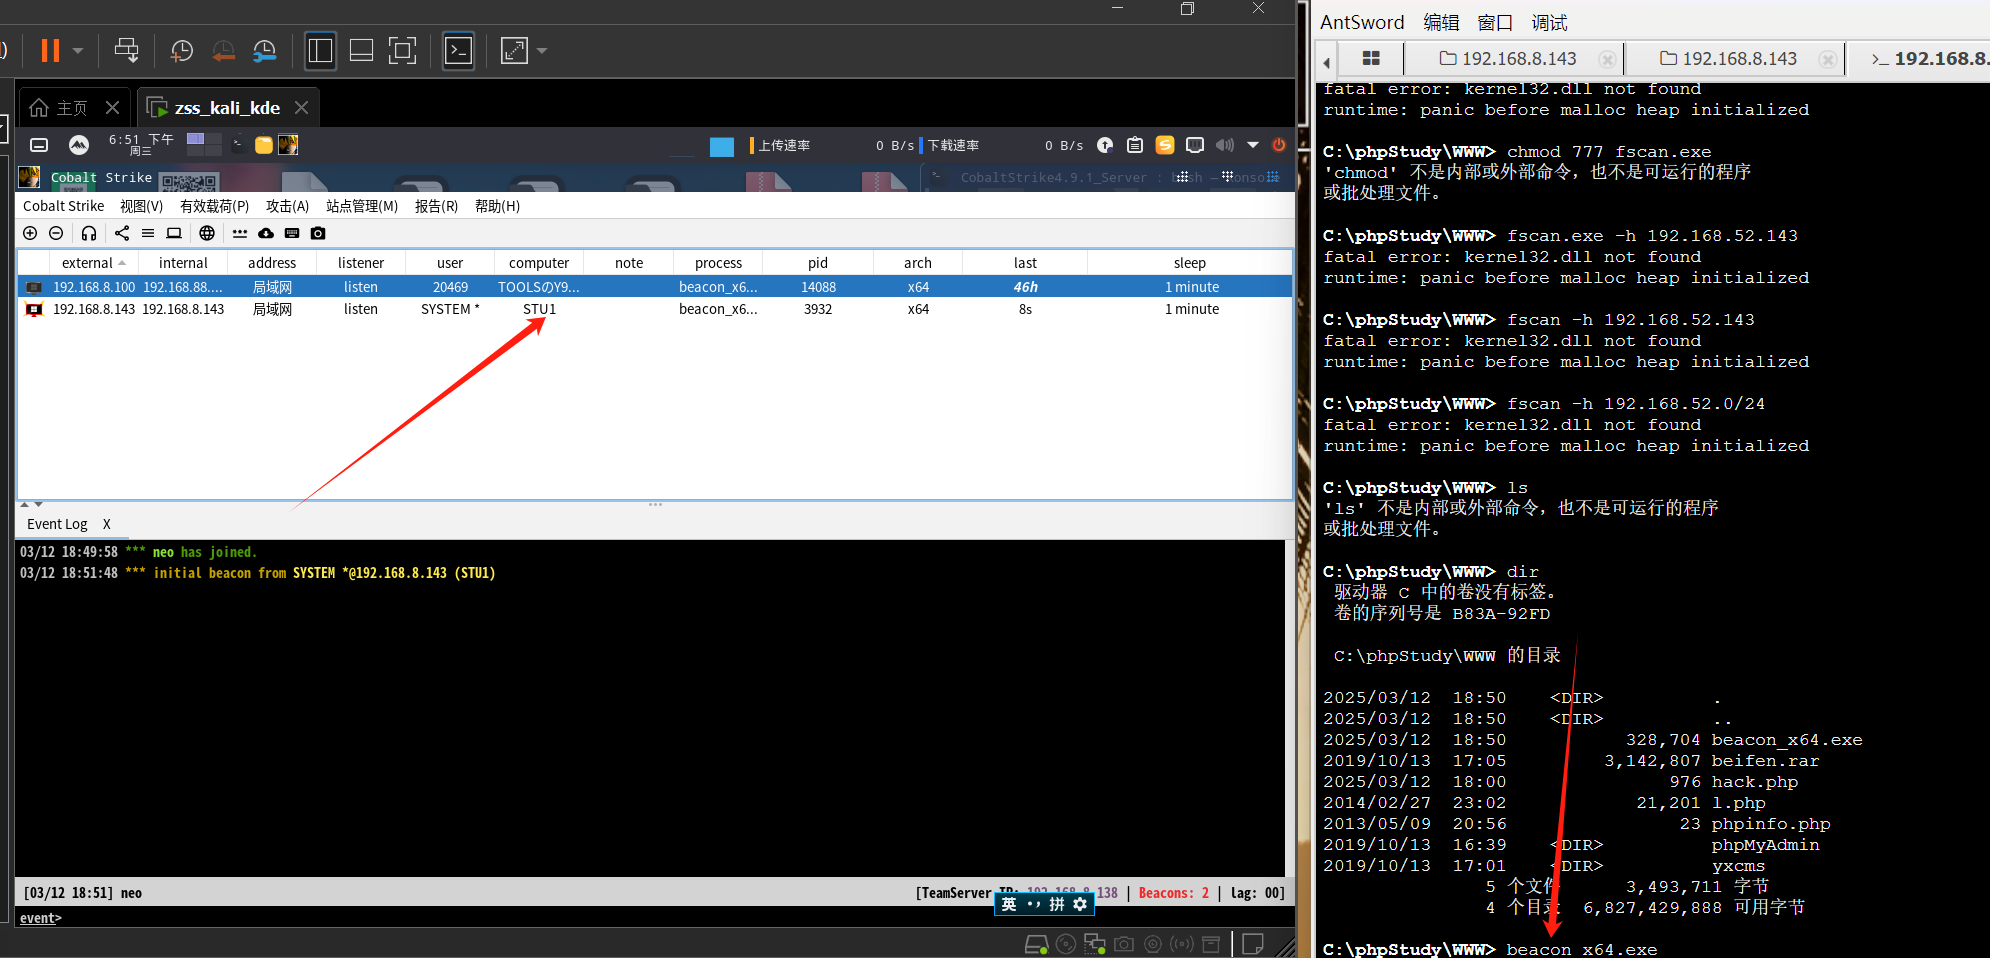Click the Kali volume tray icon
Screen dimensions: 1990x958
(1225, 145)
